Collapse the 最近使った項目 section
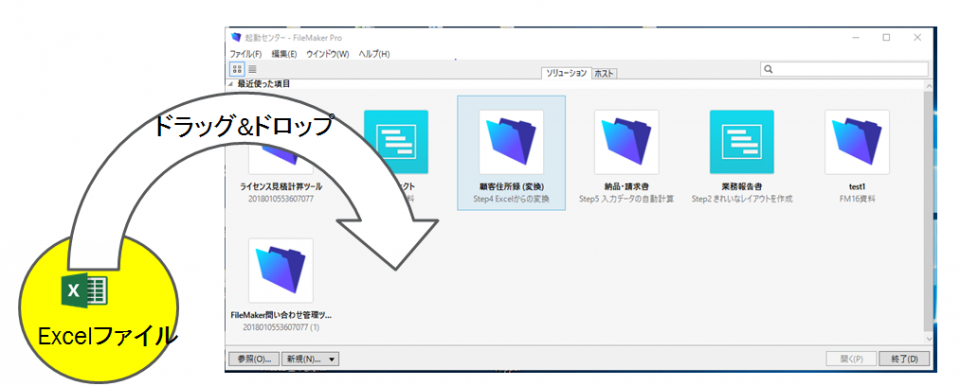 click(231, 84)
